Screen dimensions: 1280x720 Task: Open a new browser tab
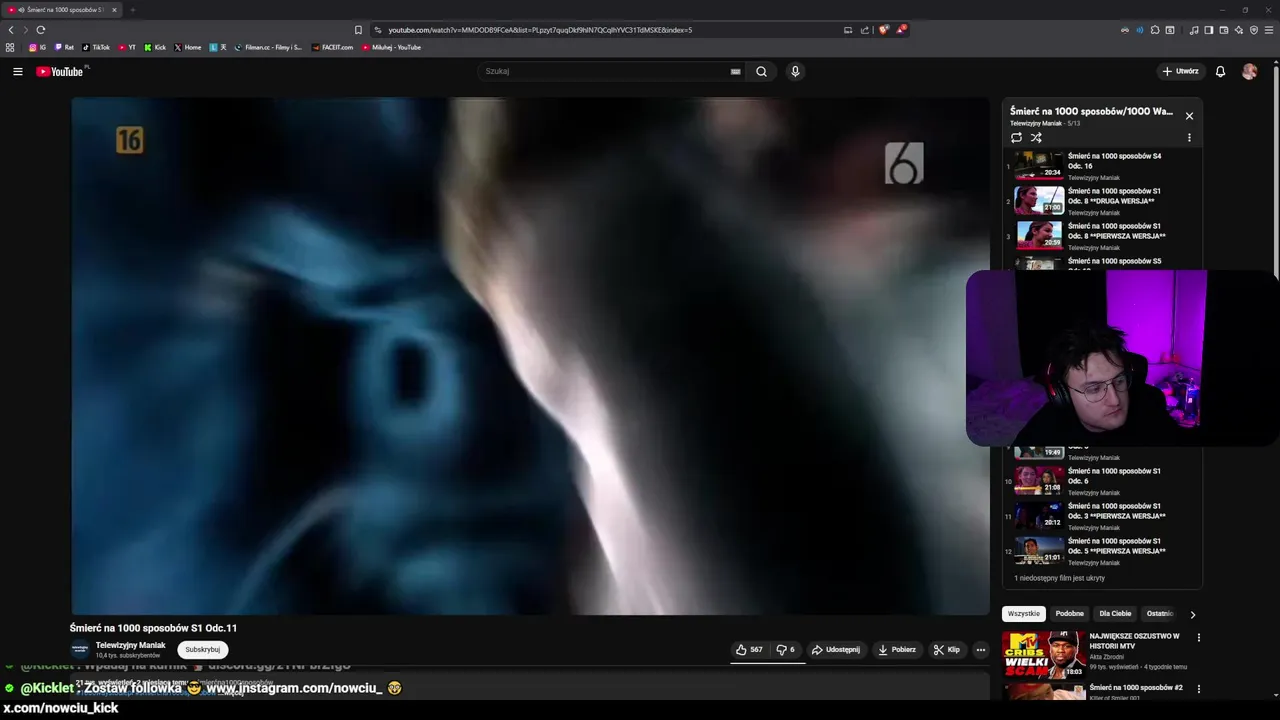[132, 10]
